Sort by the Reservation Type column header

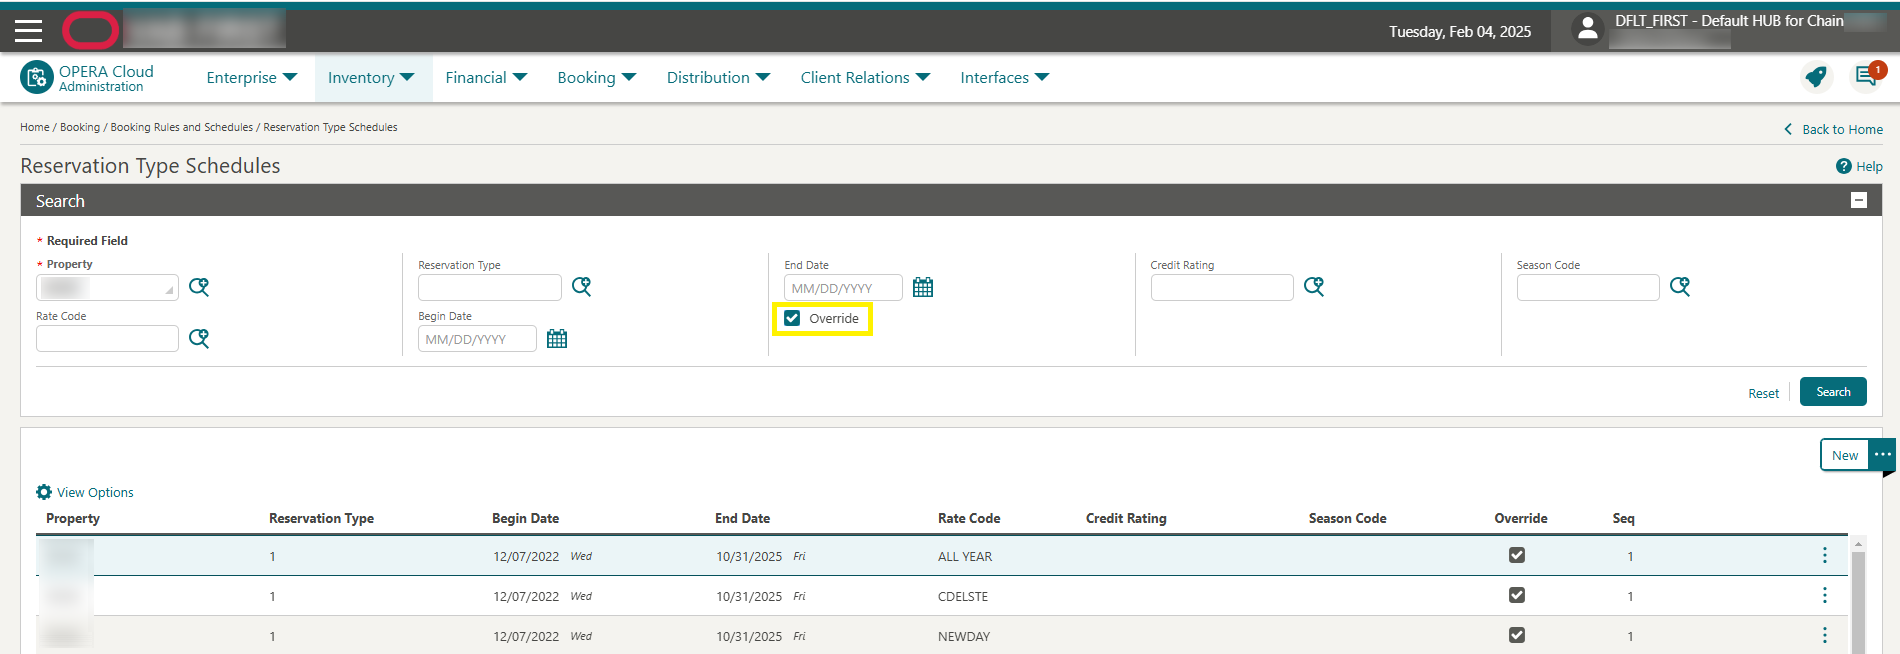coord(321,518)
